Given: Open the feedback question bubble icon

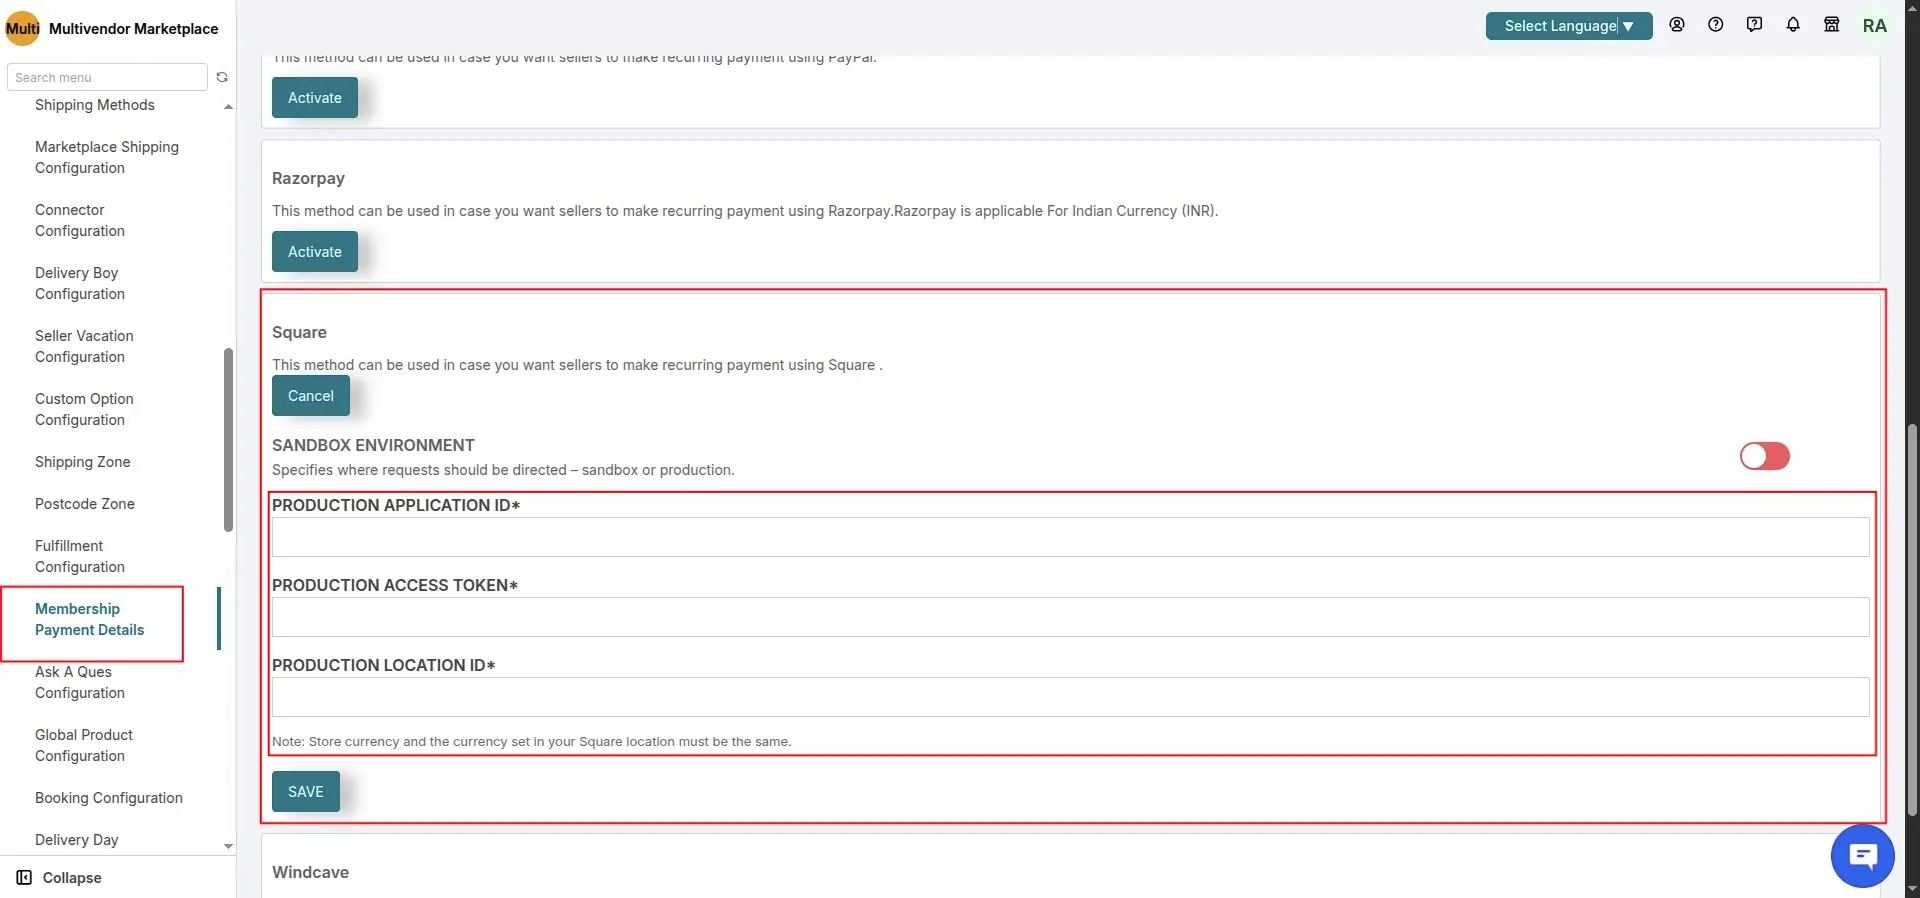Looking at the screenshot, I should tap(1754, 25).
